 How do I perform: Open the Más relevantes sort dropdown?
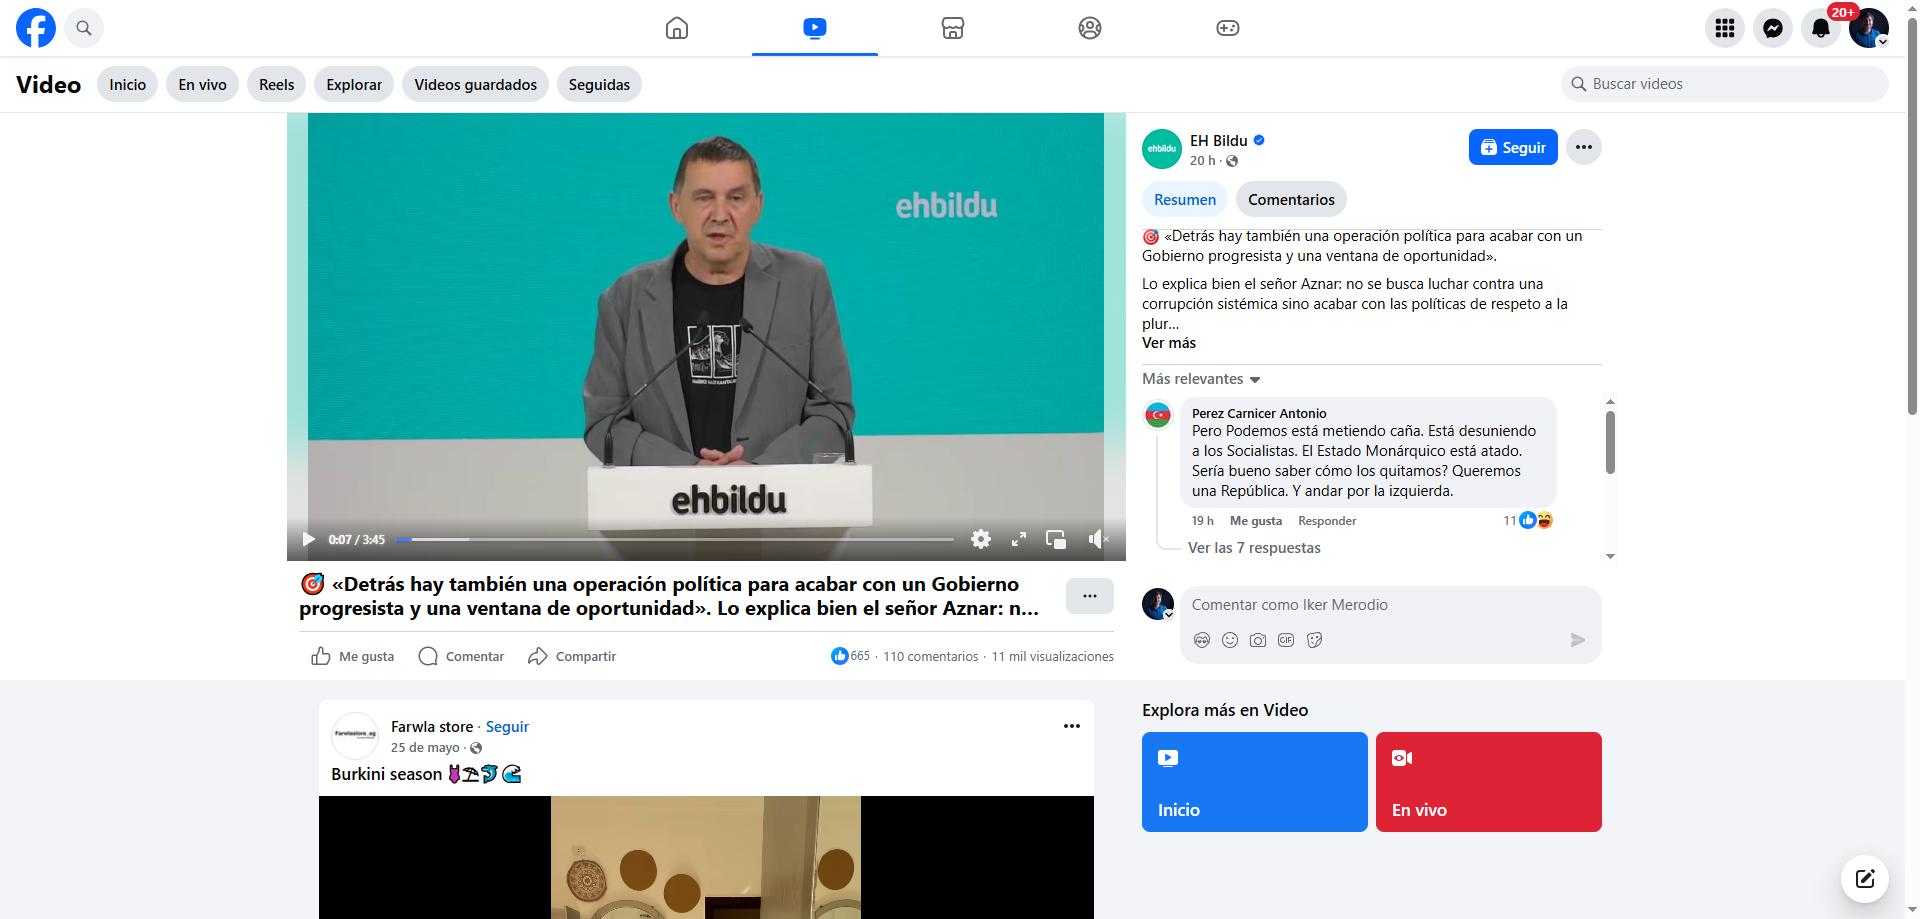pos(1201,379)
